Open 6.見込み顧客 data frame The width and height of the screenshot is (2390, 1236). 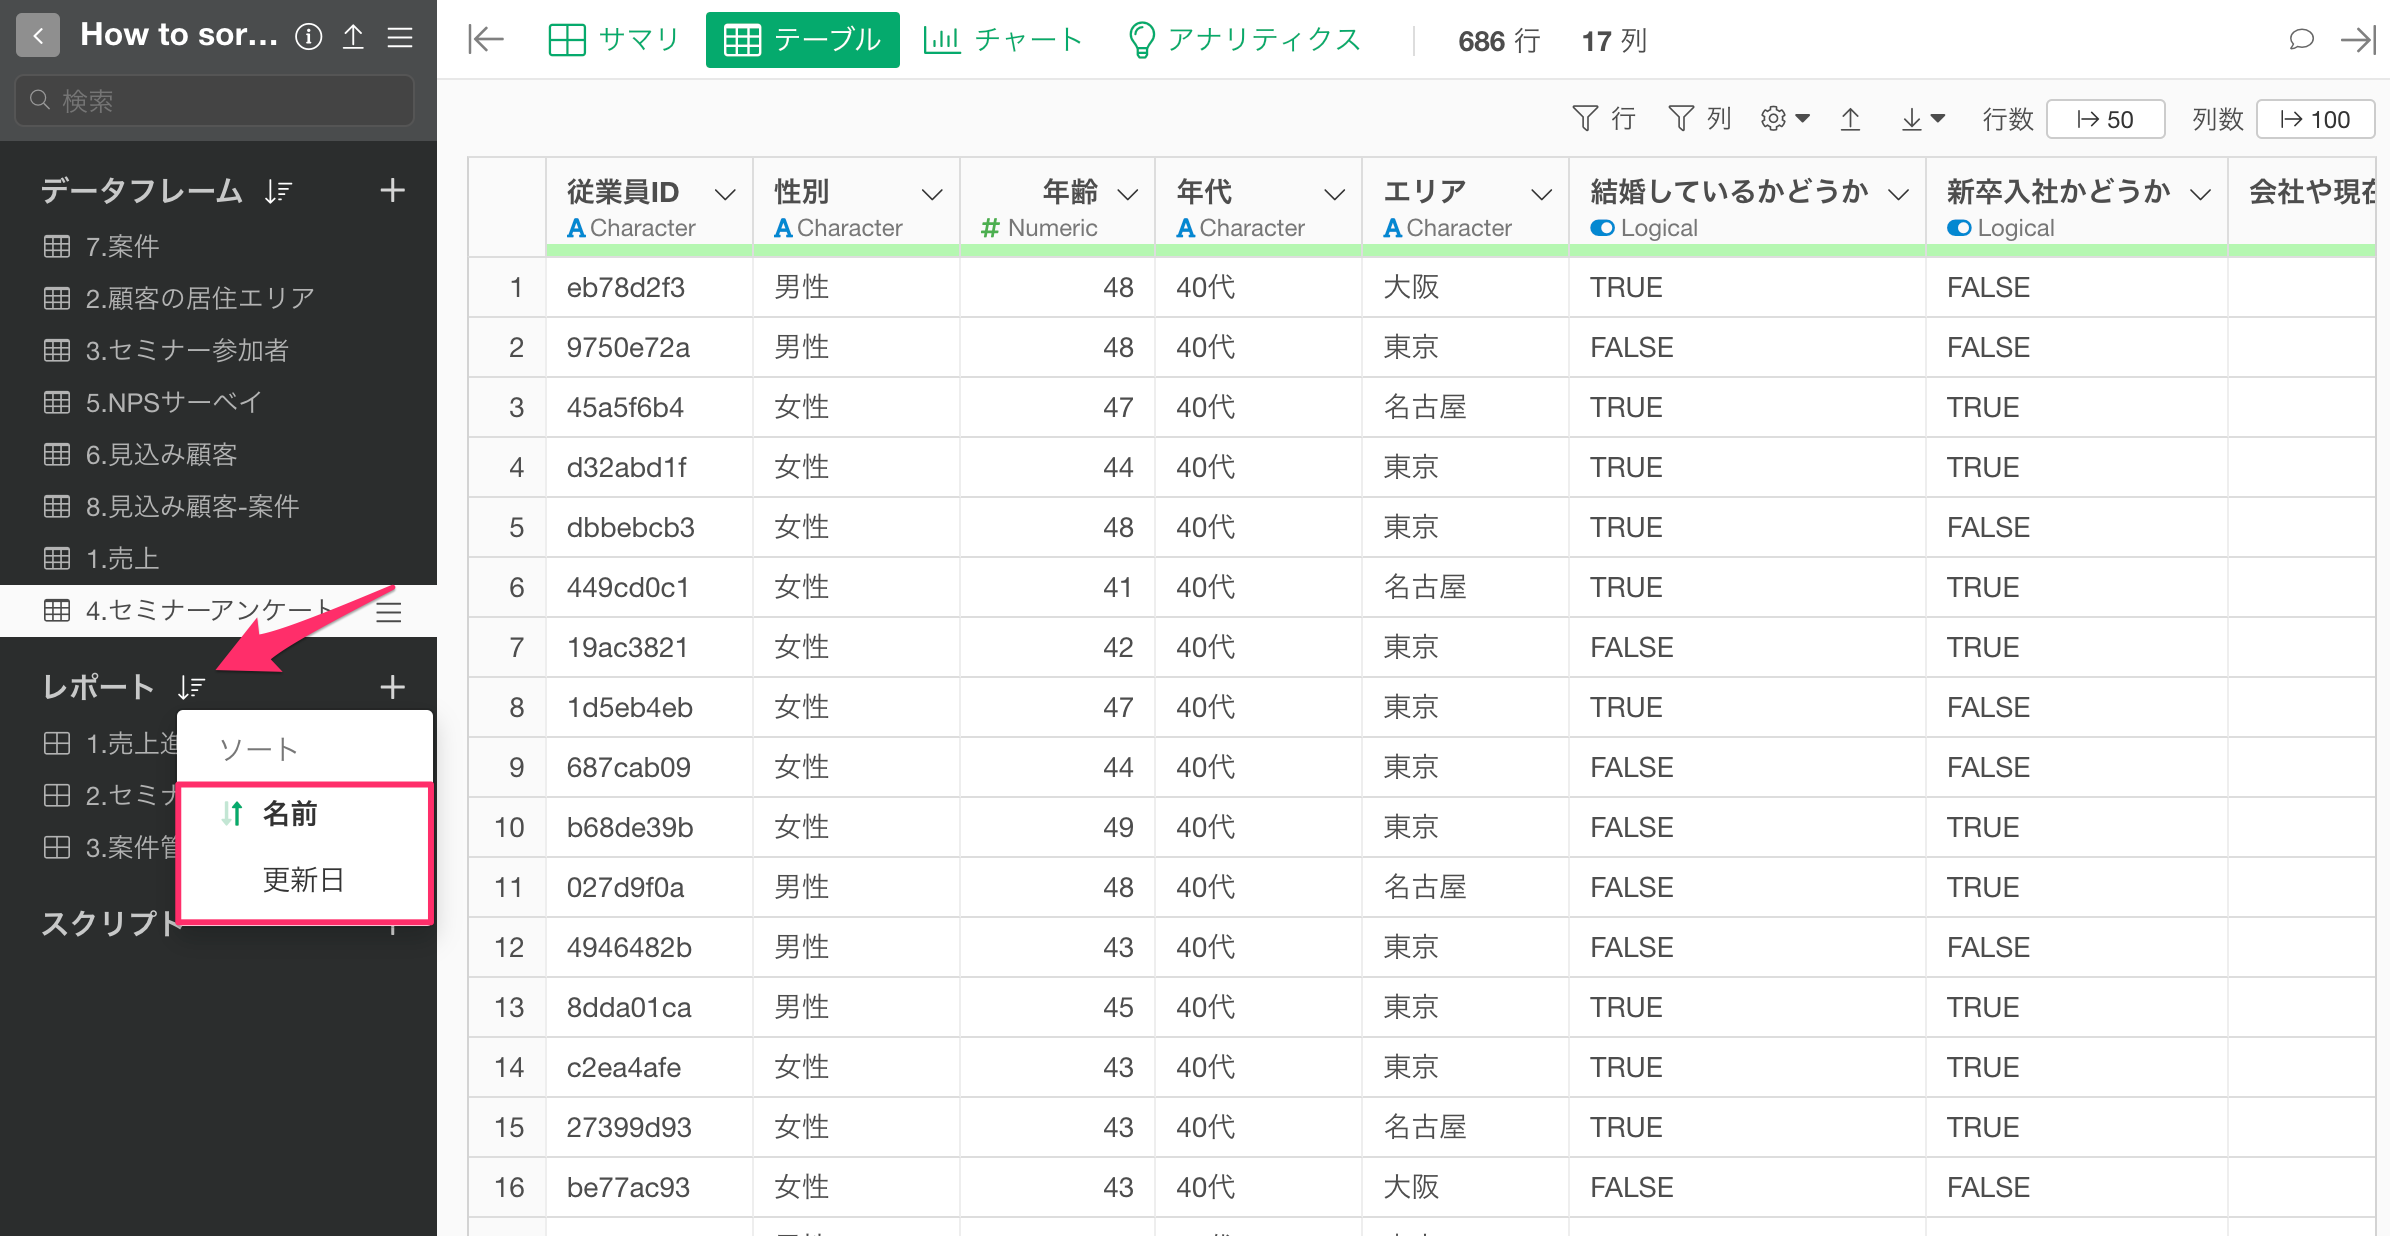[x=218, y=454]
